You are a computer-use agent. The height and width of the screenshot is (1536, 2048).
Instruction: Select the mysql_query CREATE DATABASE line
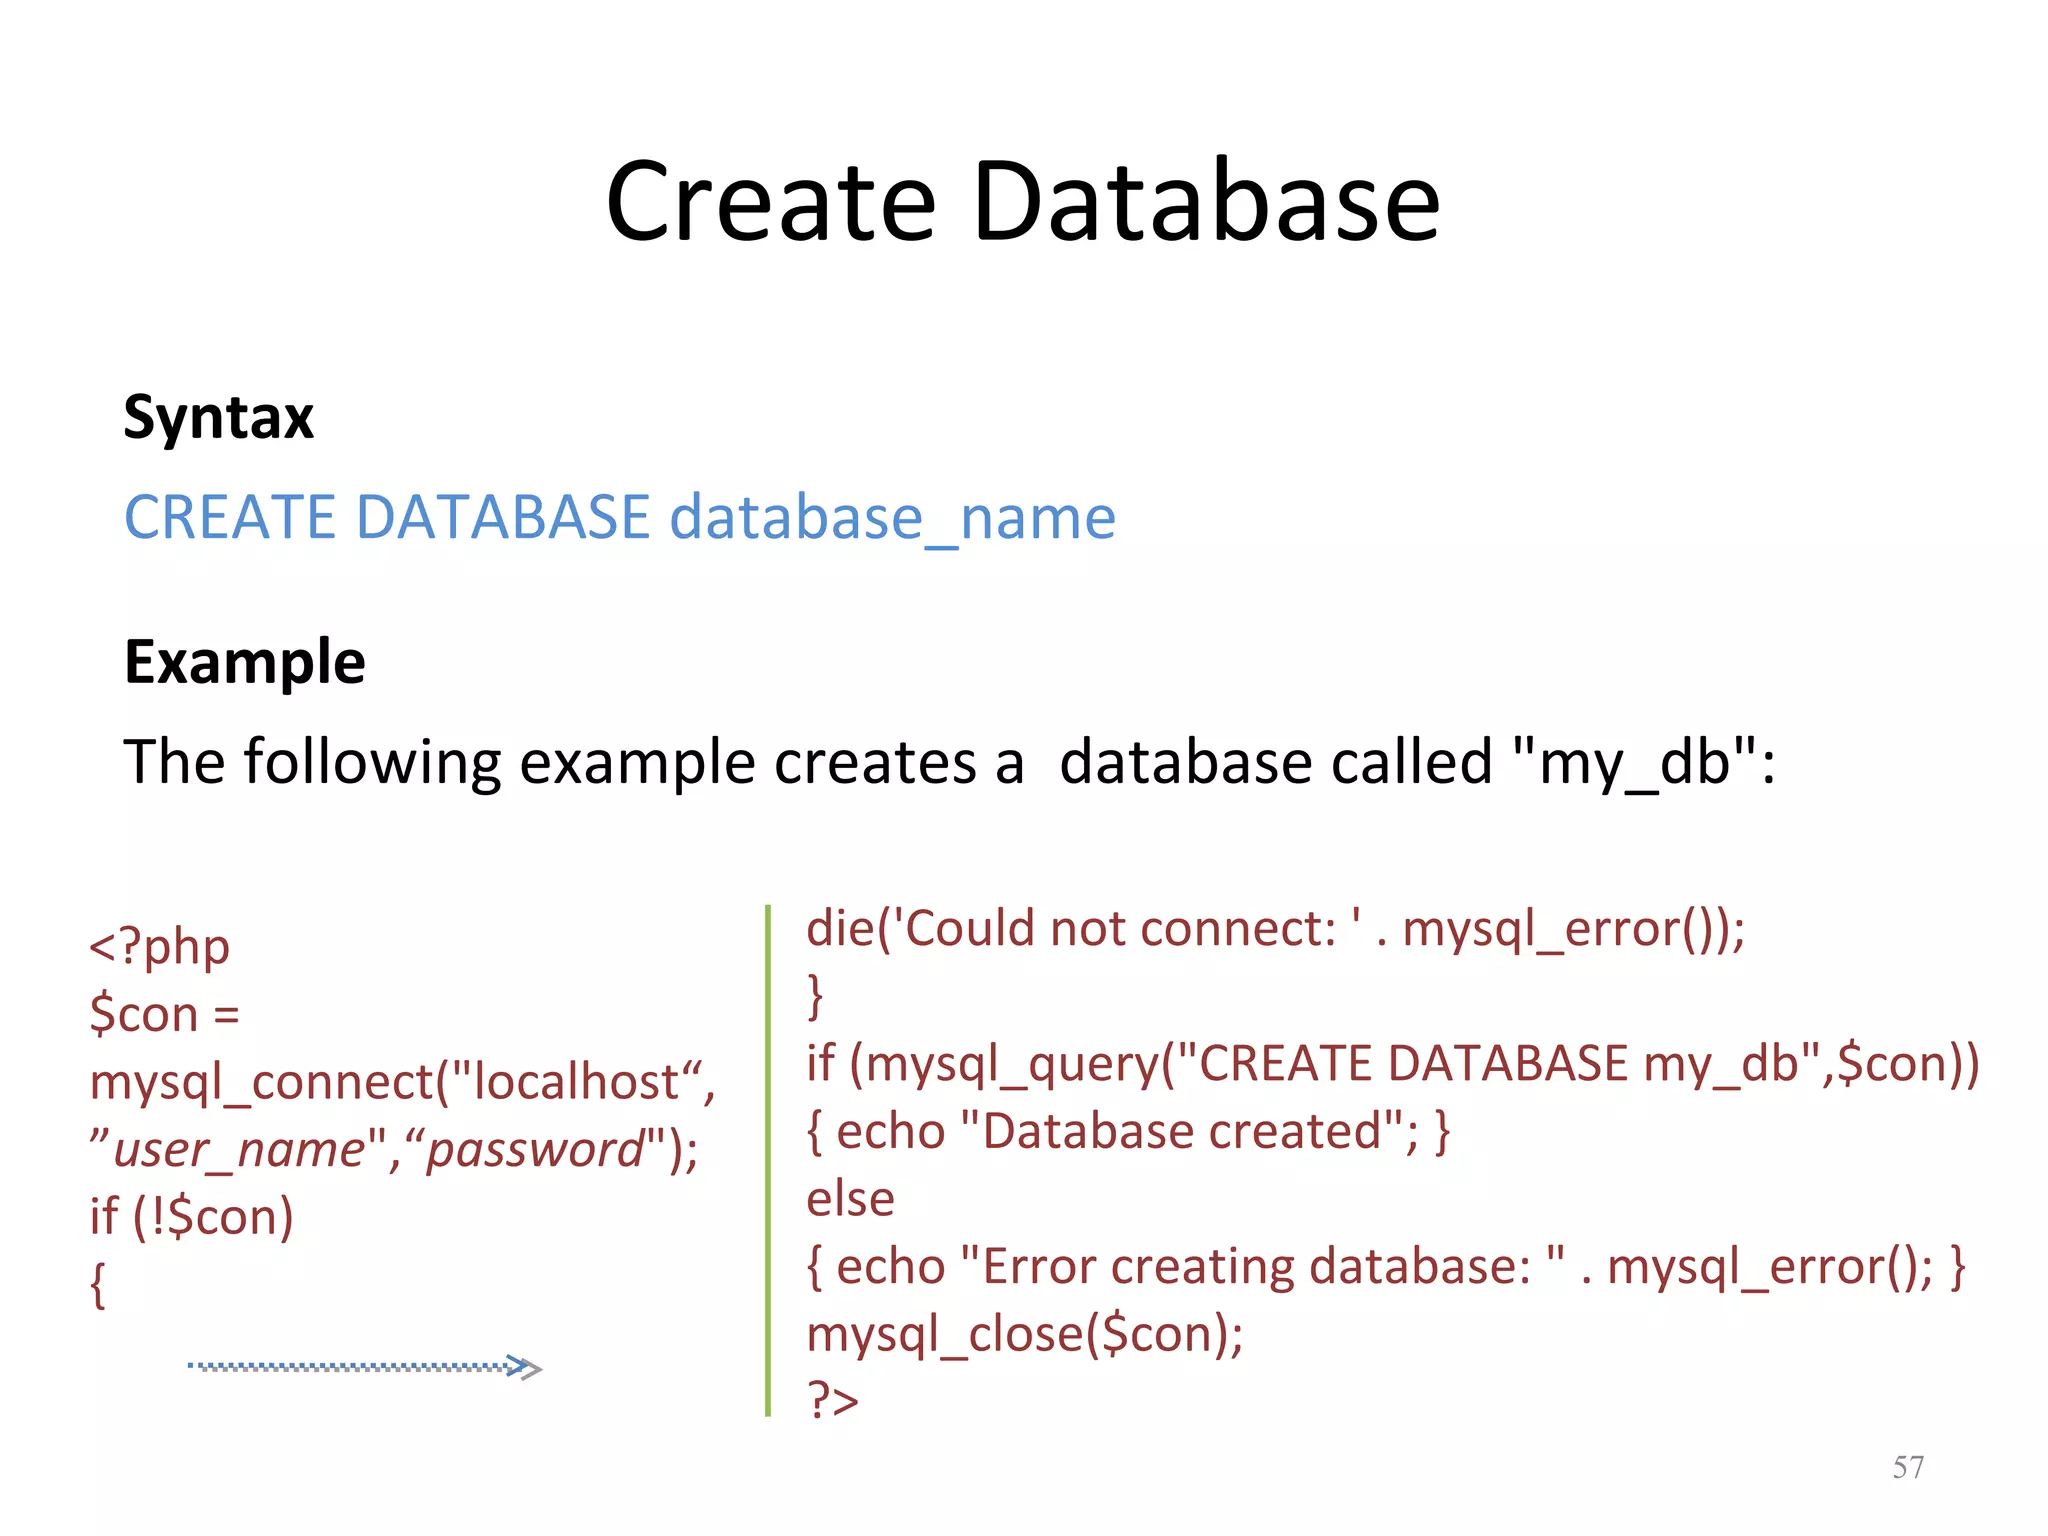tap(1392, 1064)
